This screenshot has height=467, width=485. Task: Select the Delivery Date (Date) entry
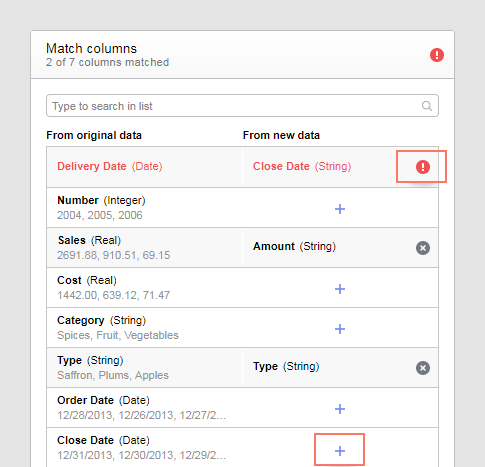[110, 166]
